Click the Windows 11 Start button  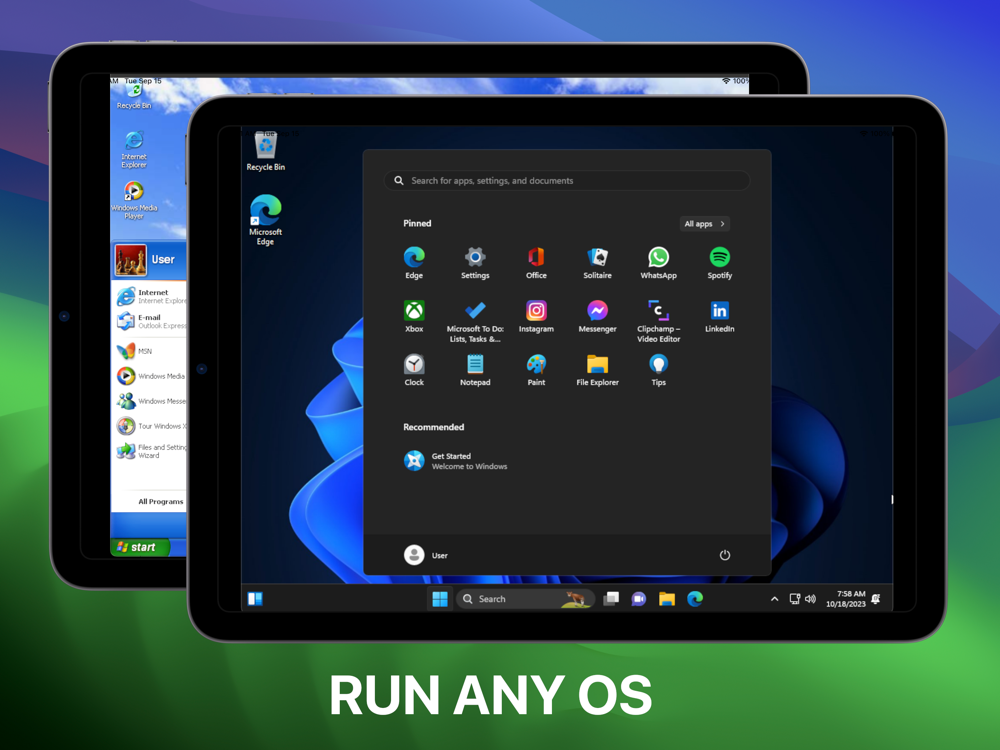[439, 599]
